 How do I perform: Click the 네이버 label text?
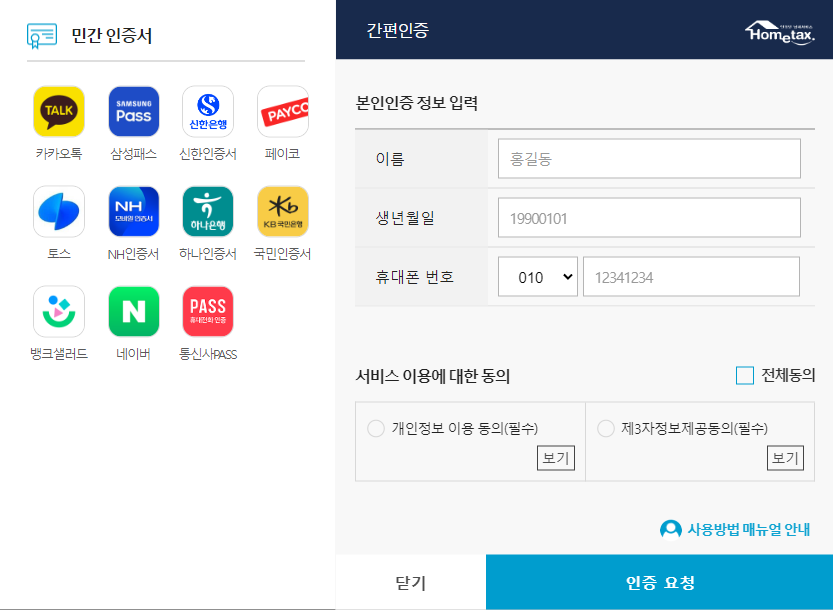tap(133, 353)
